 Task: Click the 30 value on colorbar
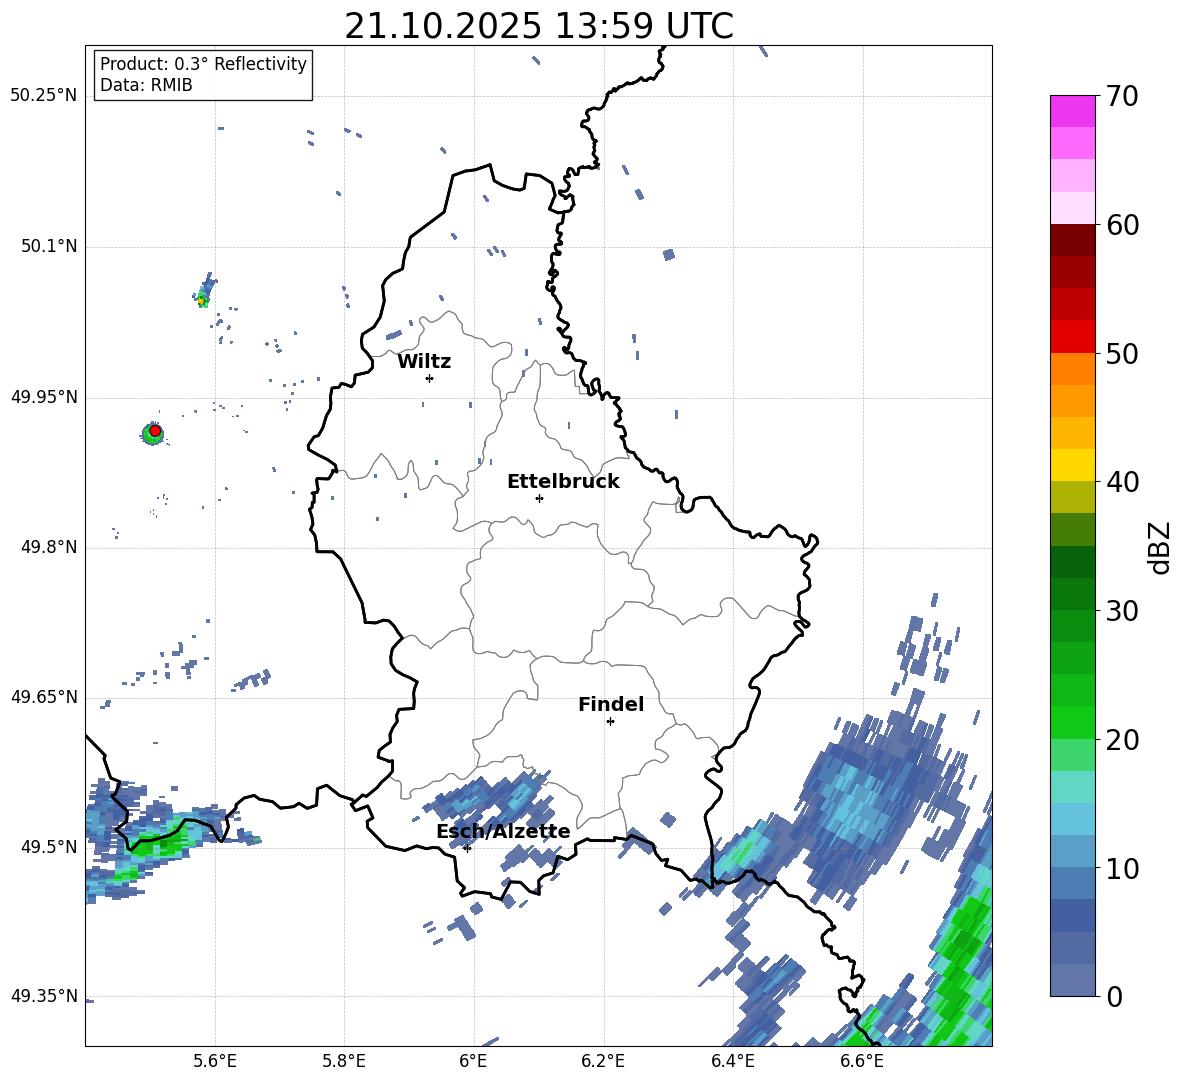(x=1123, y=611)
